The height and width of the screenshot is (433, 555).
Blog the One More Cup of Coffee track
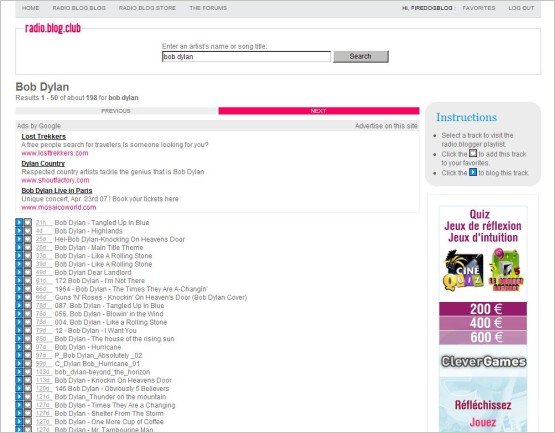point(19,422)
